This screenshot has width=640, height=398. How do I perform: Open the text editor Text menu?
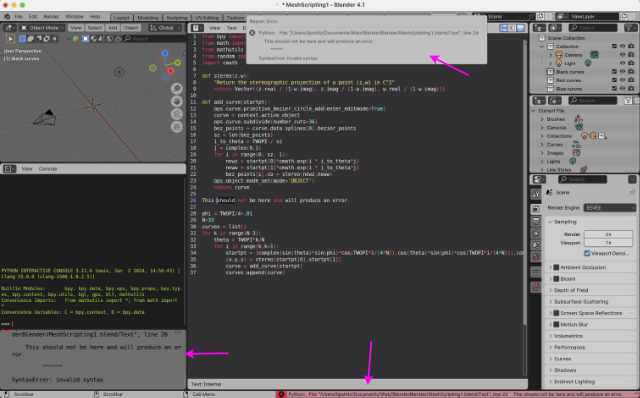point(231,28)
